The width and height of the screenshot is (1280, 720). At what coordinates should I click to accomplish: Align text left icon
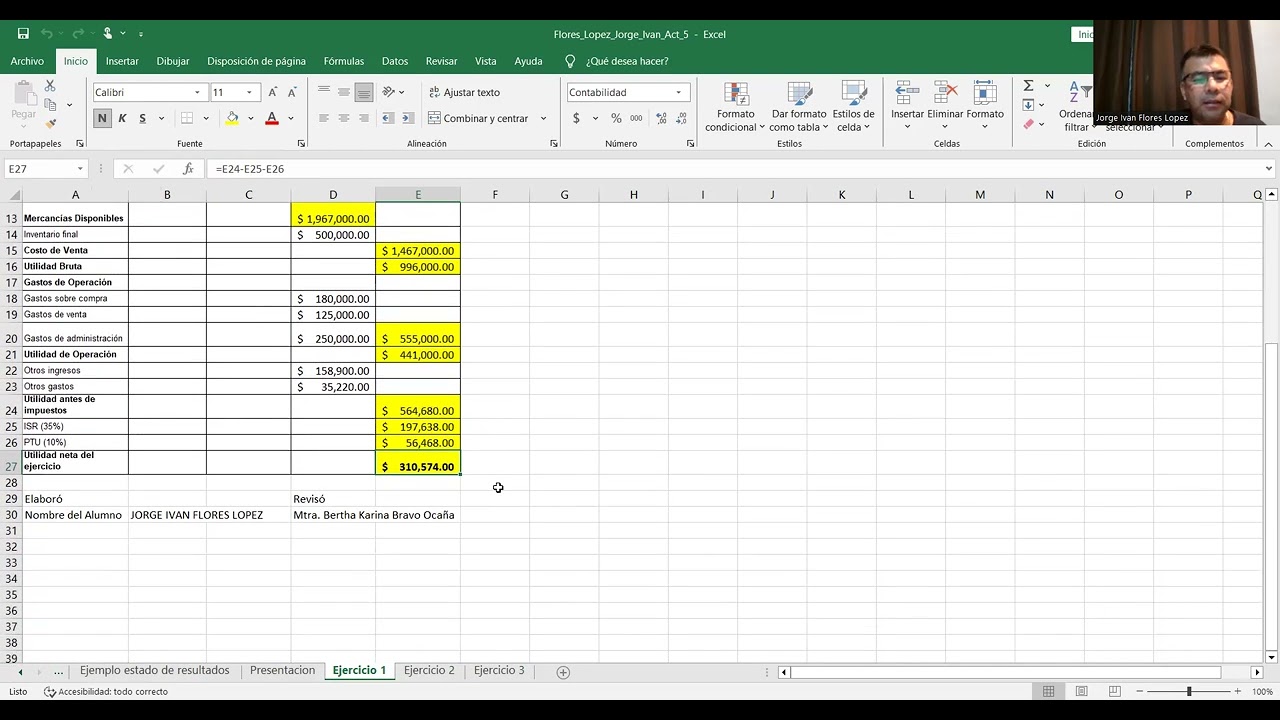[x=324, y=118]
